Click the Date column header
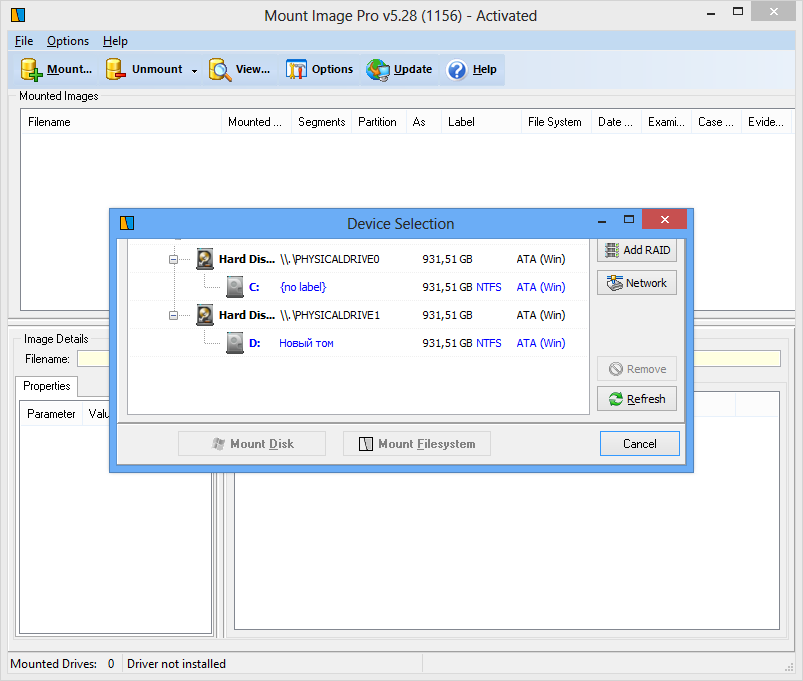This screenshot has width=803, height=681. click(616, 122)
